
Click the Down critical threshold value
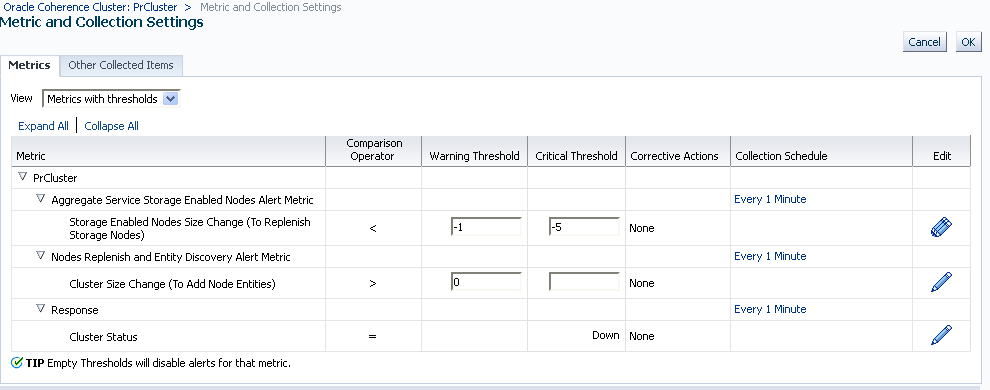point(605,335)
